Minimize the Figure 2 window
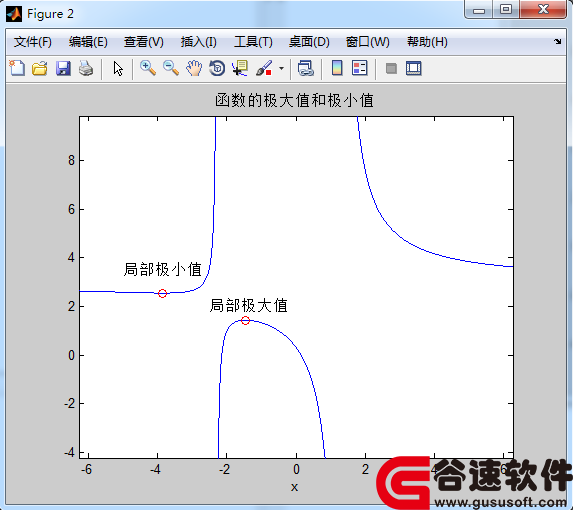573x510 pixels. (479, 9)
